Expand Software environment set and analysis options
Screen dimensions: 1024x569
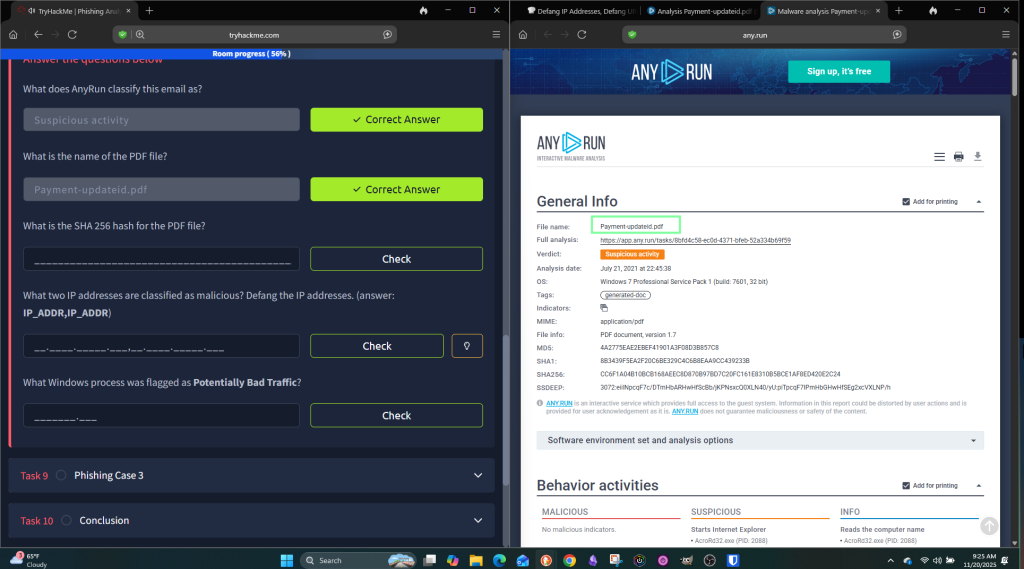pos(760,440)
